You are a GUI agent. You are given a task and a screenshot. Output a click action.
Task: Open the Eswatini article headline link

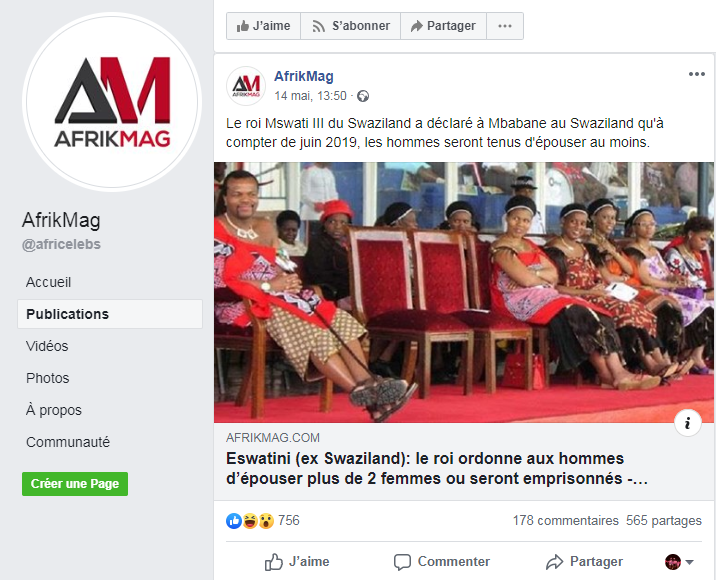pos(437,469)
